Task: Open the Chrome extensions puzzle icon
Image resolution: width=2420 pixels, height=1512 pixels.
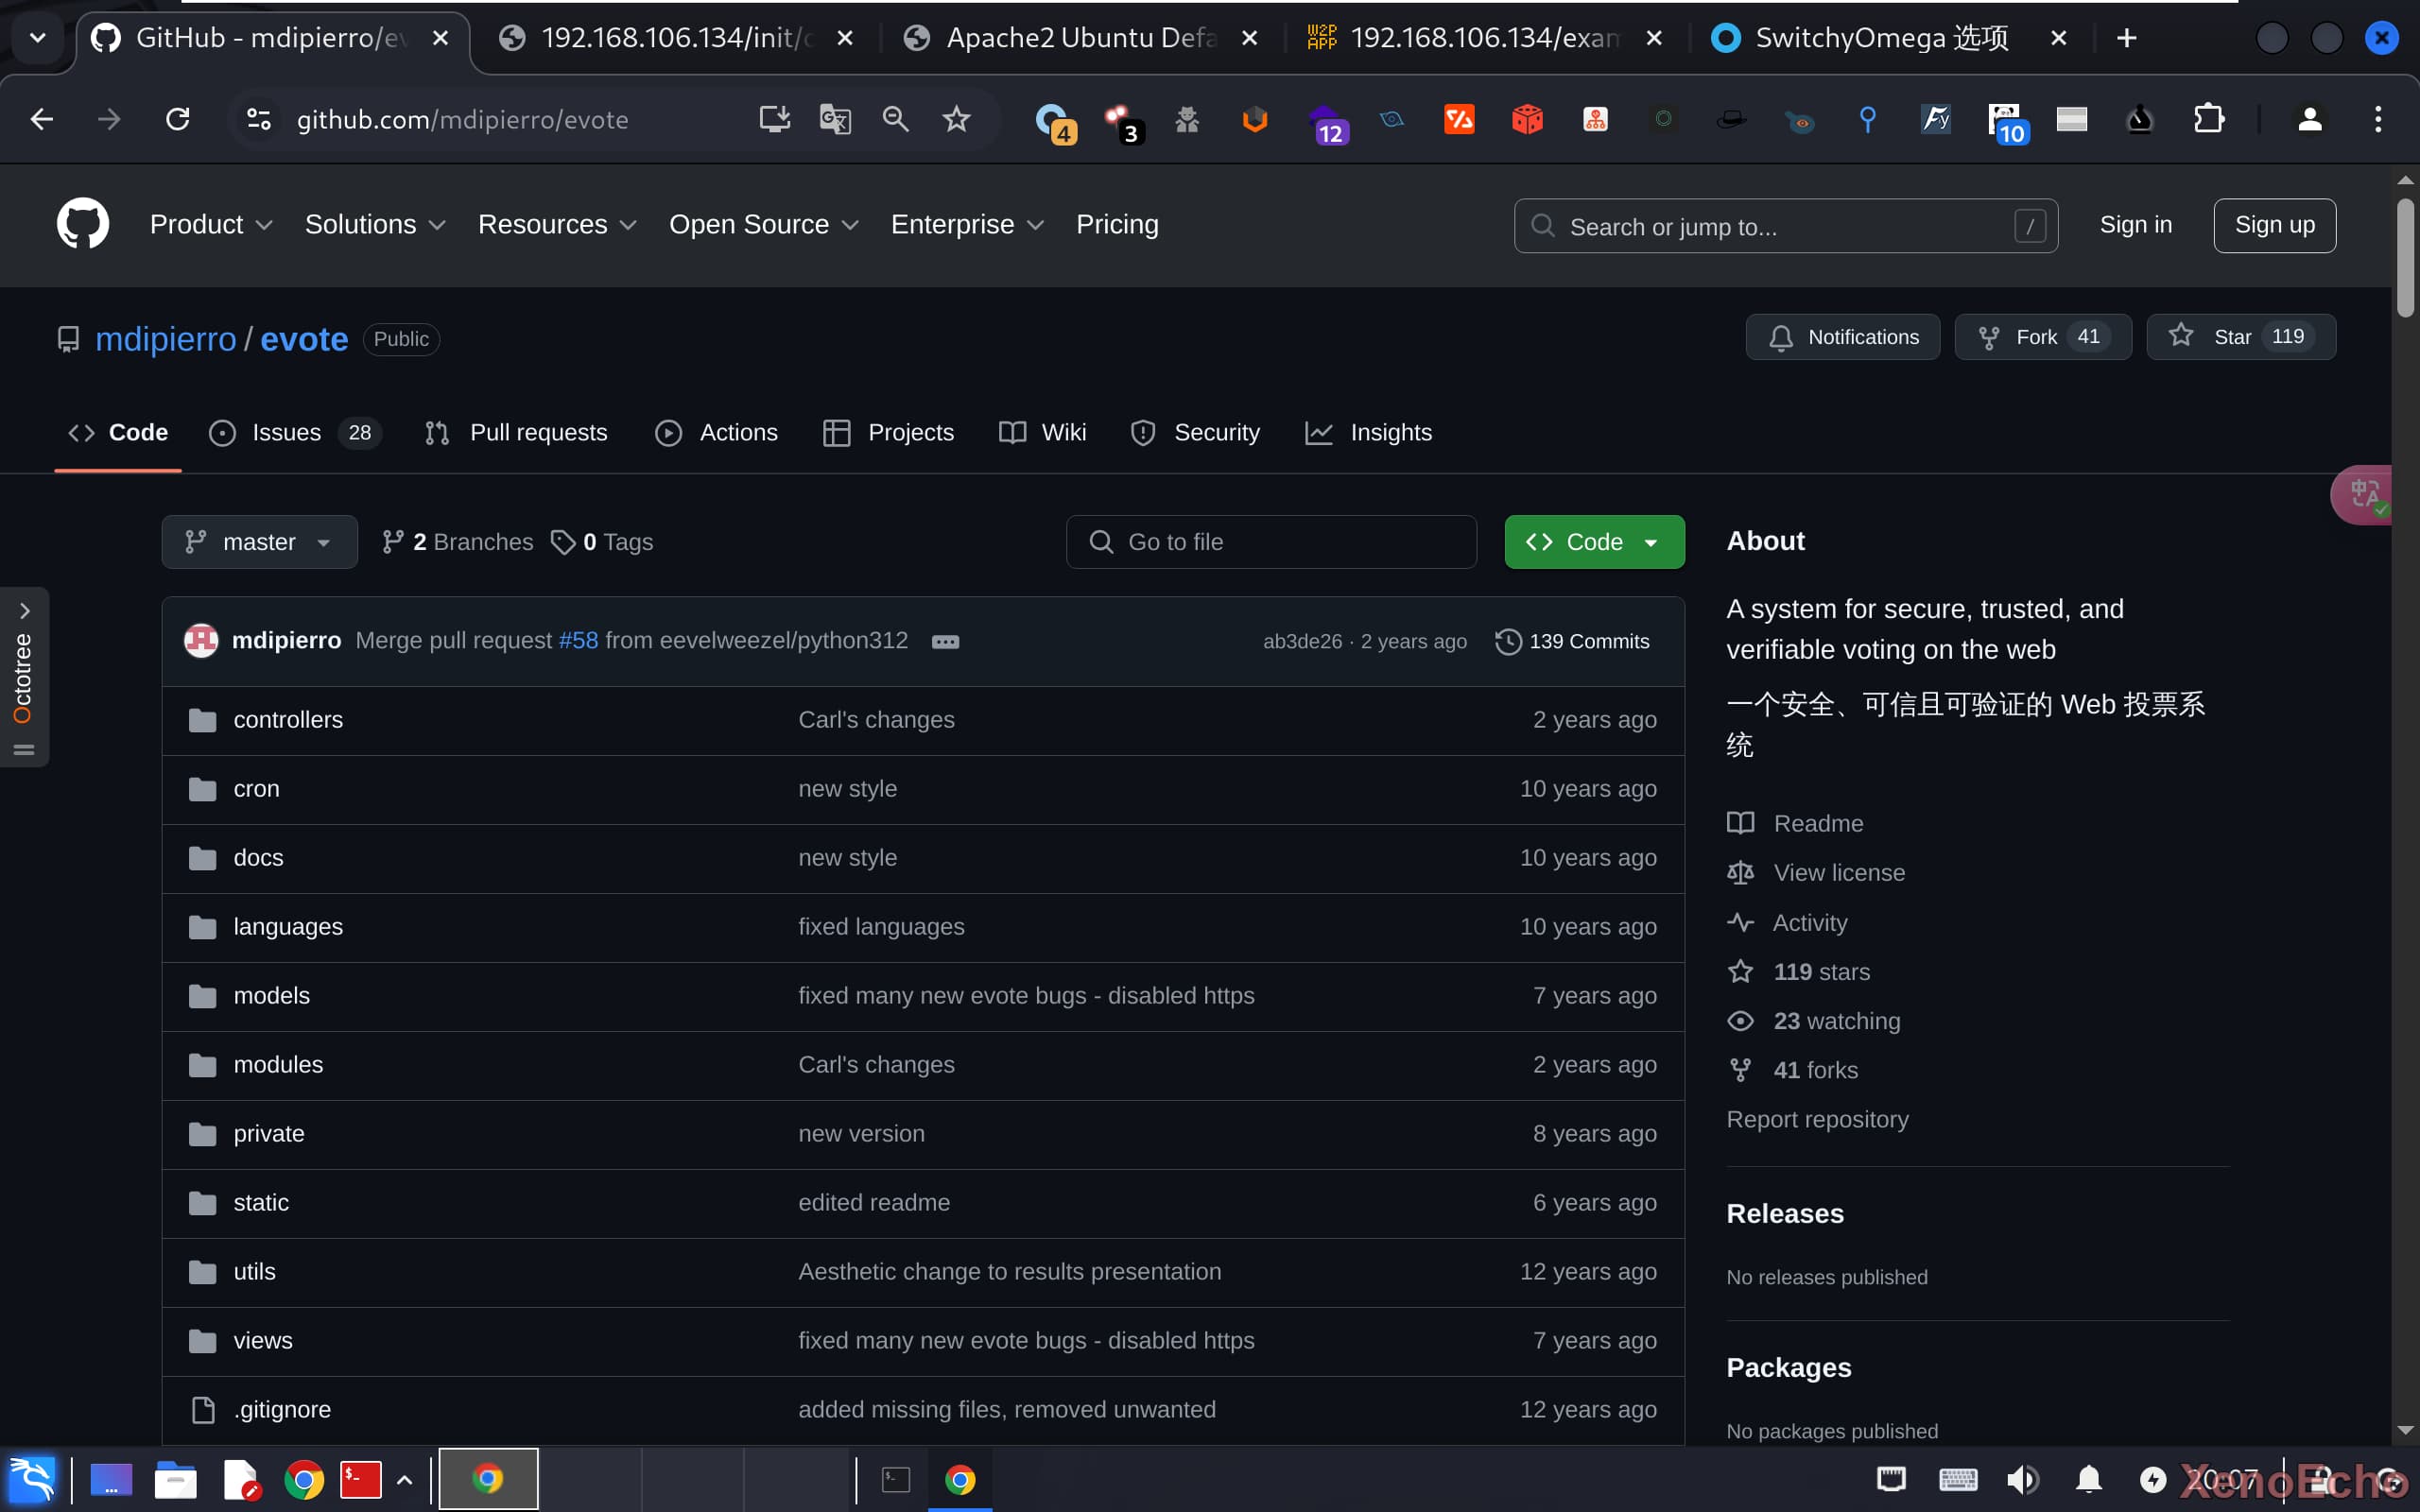Action: point(2208,120)
